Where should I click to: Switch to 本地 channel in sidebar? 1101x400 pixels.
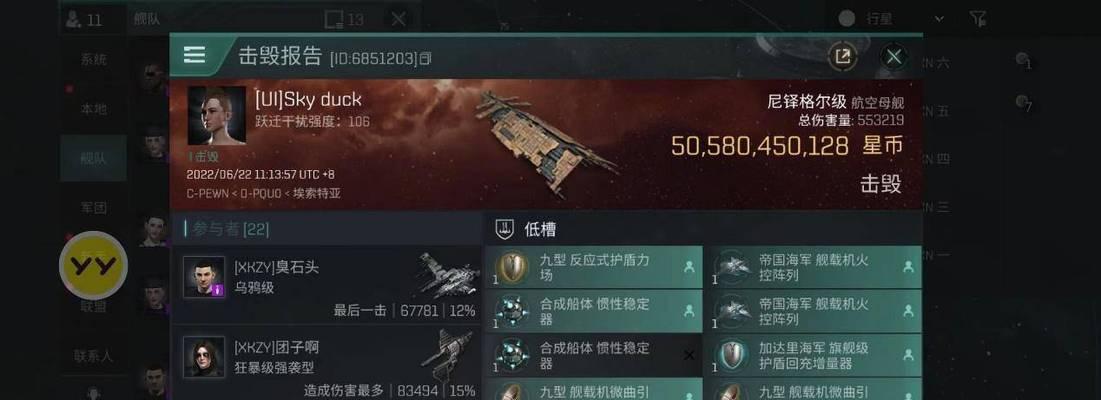pyautogui.click(x=93, y=109)
